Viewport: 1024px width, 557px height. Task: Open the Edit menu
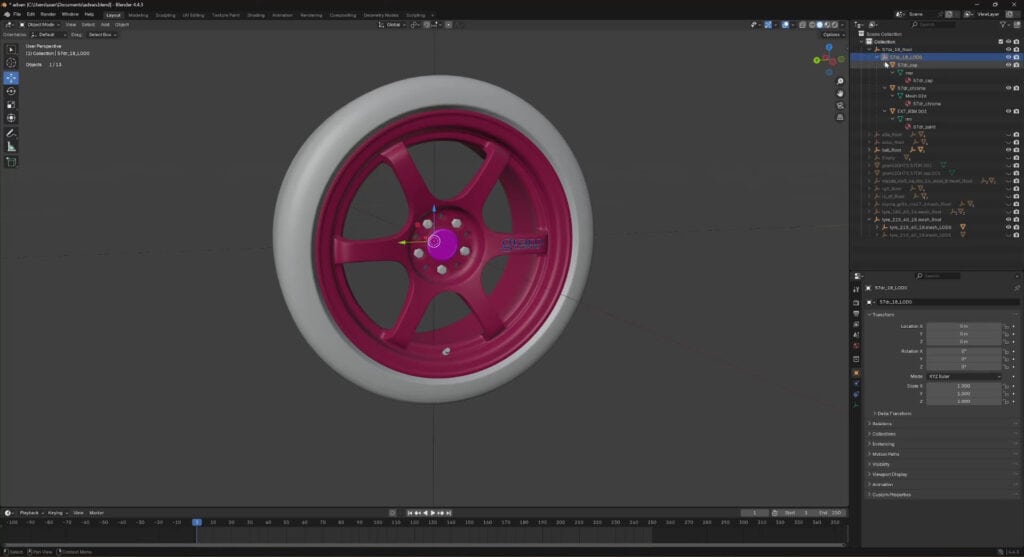(x=31, y=14)
